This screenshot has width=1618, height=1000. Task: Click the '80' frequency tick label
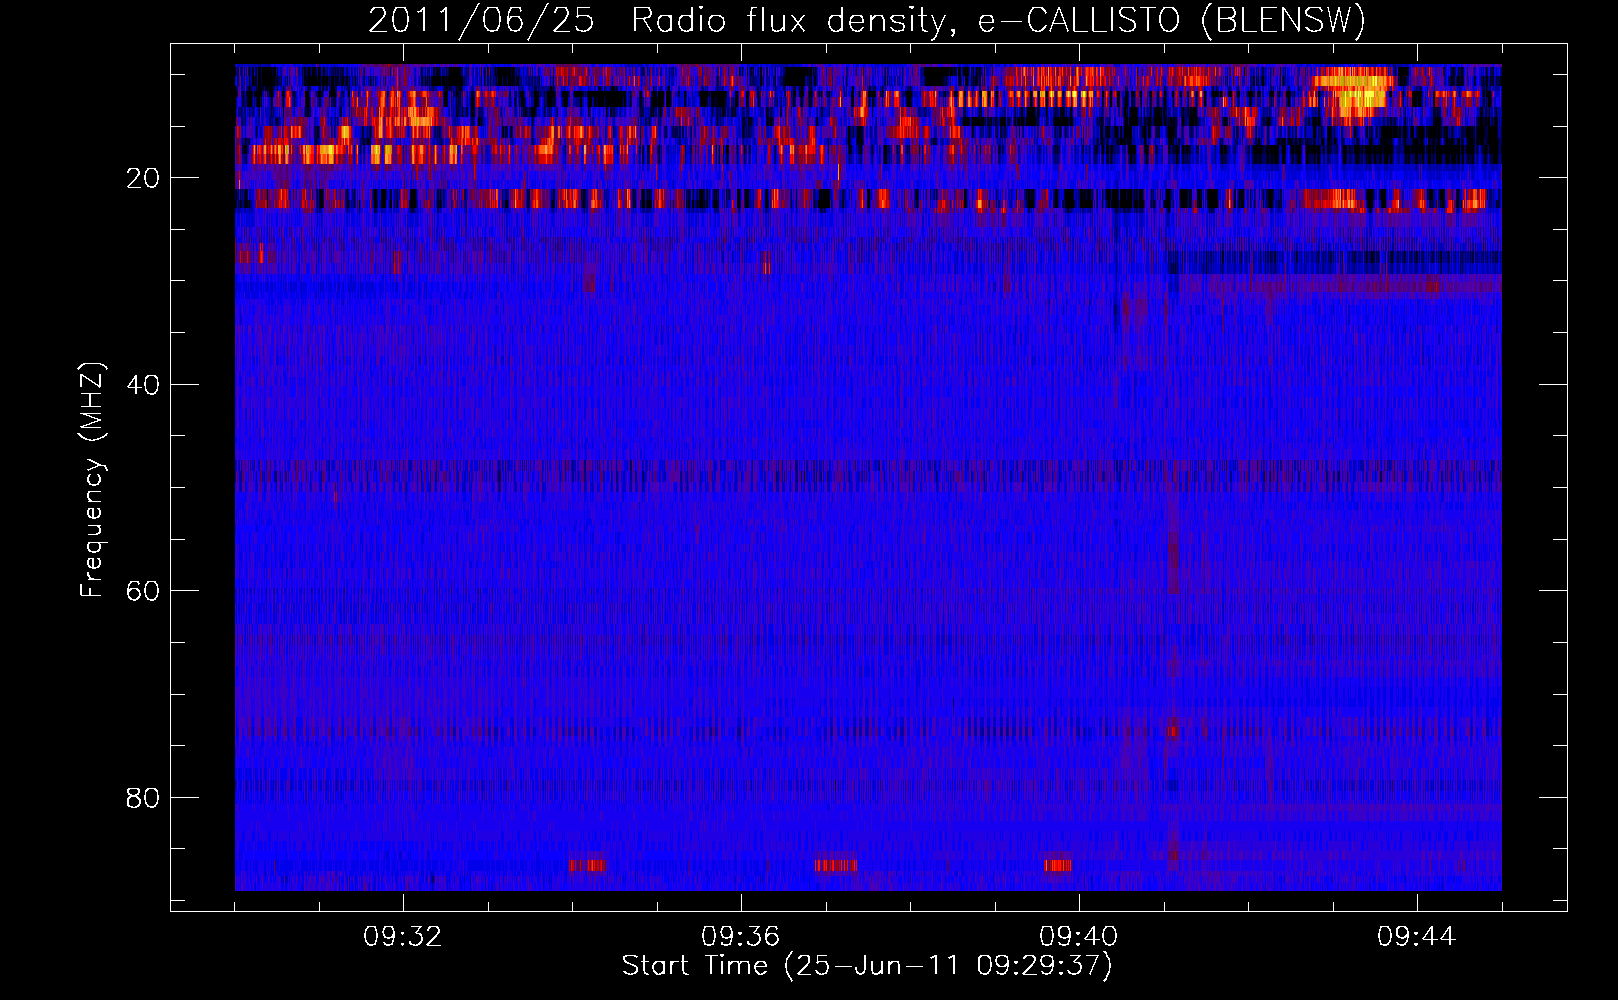[x=143, y=798]
